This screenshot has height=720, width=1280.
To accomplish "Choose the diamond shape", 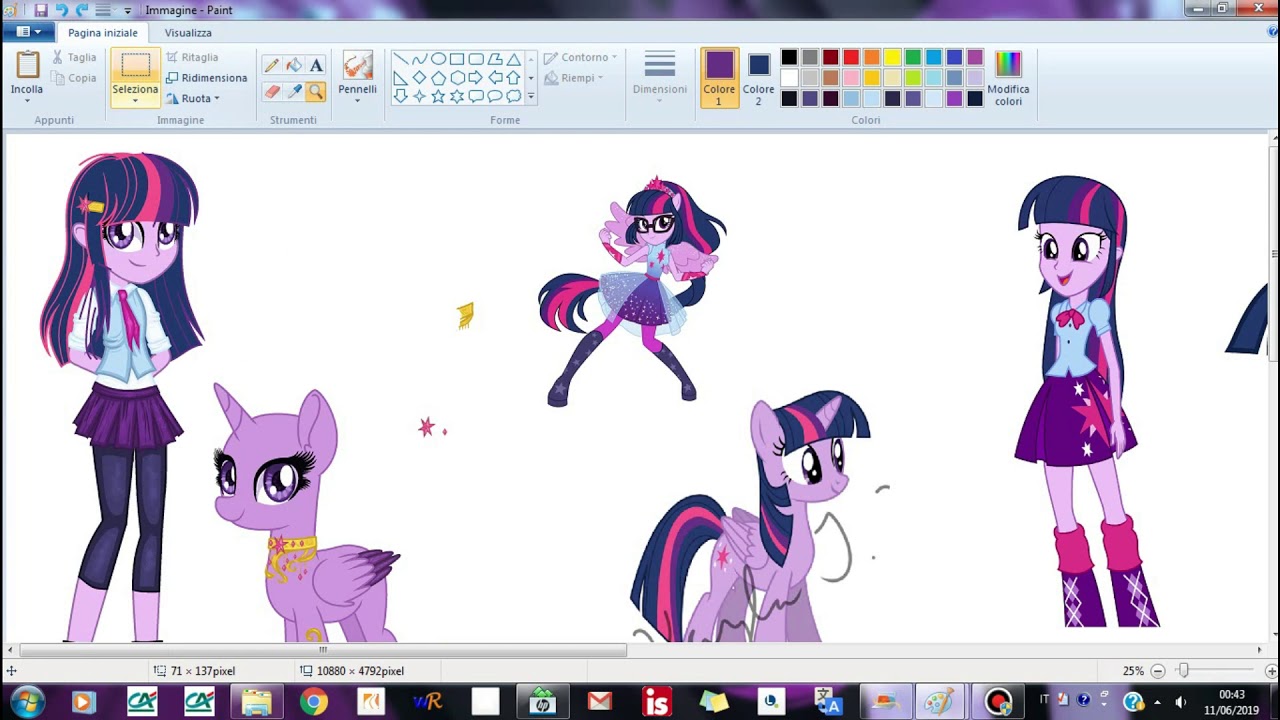I will tap(419, 78).
